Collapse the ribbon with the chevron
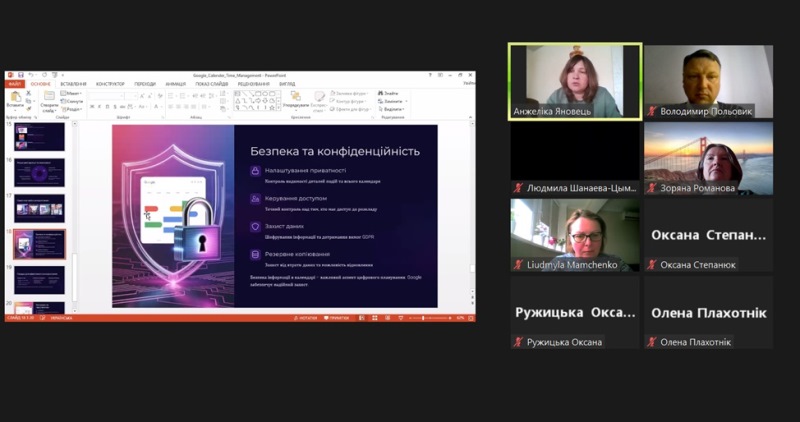 point(470,117)
